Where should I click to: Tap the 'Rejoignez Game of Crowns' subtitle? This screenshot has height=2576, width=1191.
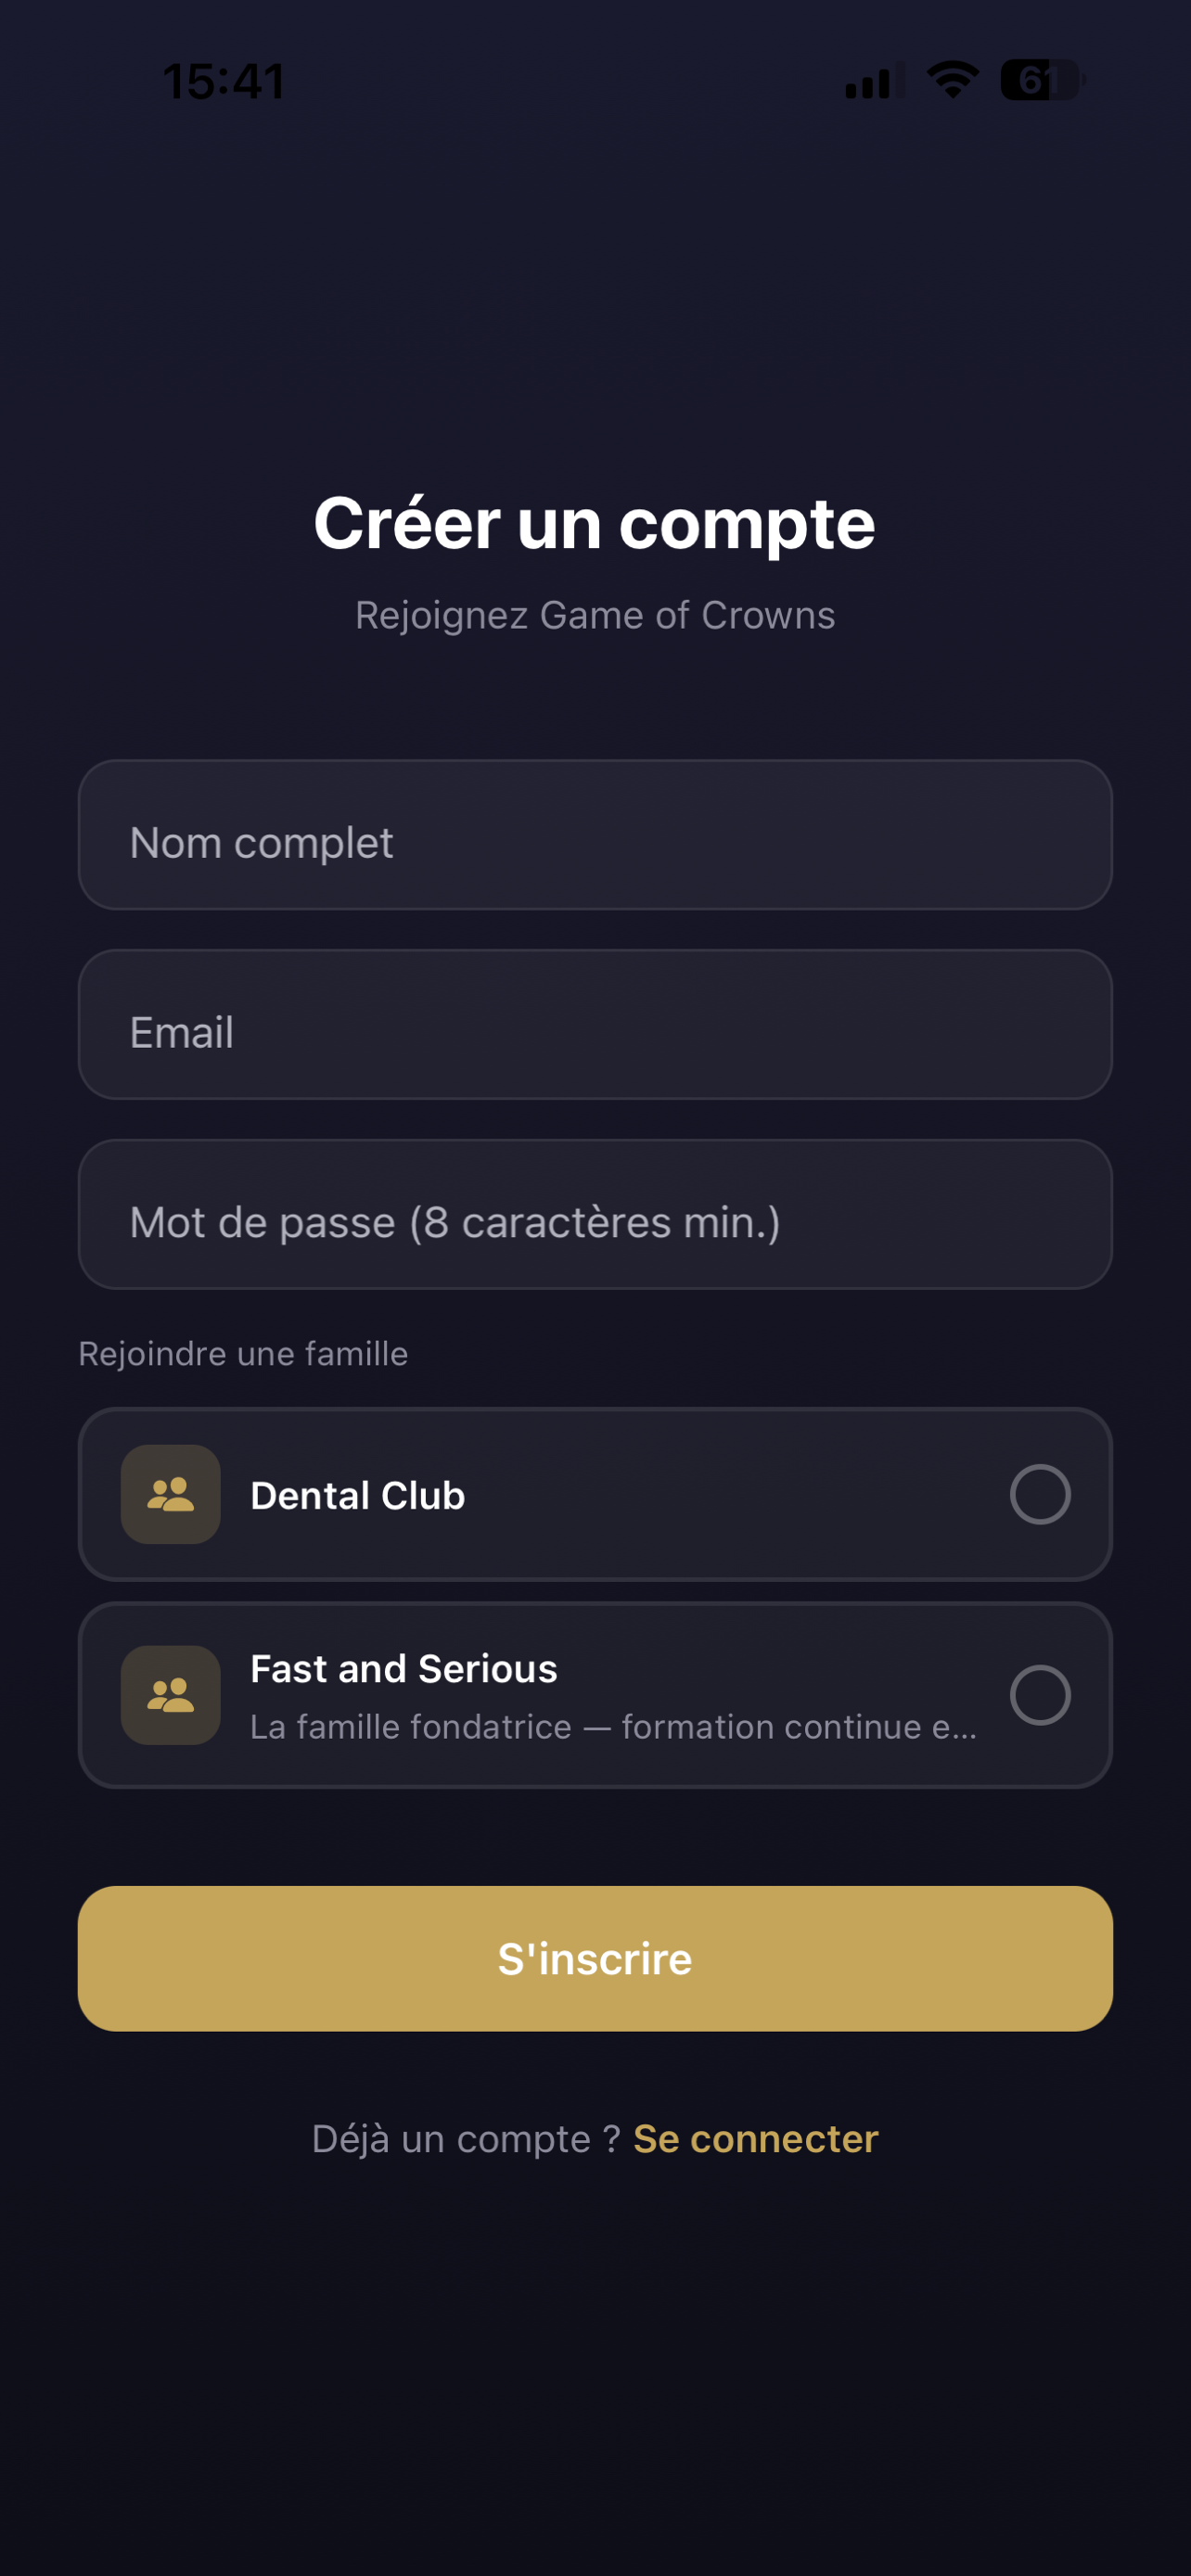click(x=595, y=616)
